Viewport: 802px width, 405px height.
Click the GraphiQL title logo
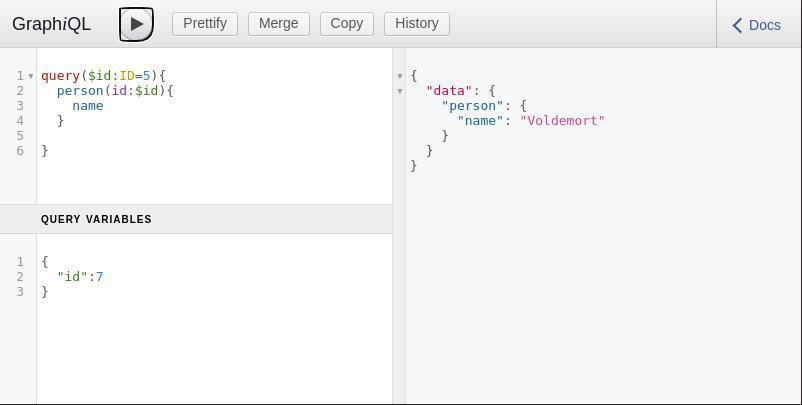pyautogui.click(x=51, y=24)
